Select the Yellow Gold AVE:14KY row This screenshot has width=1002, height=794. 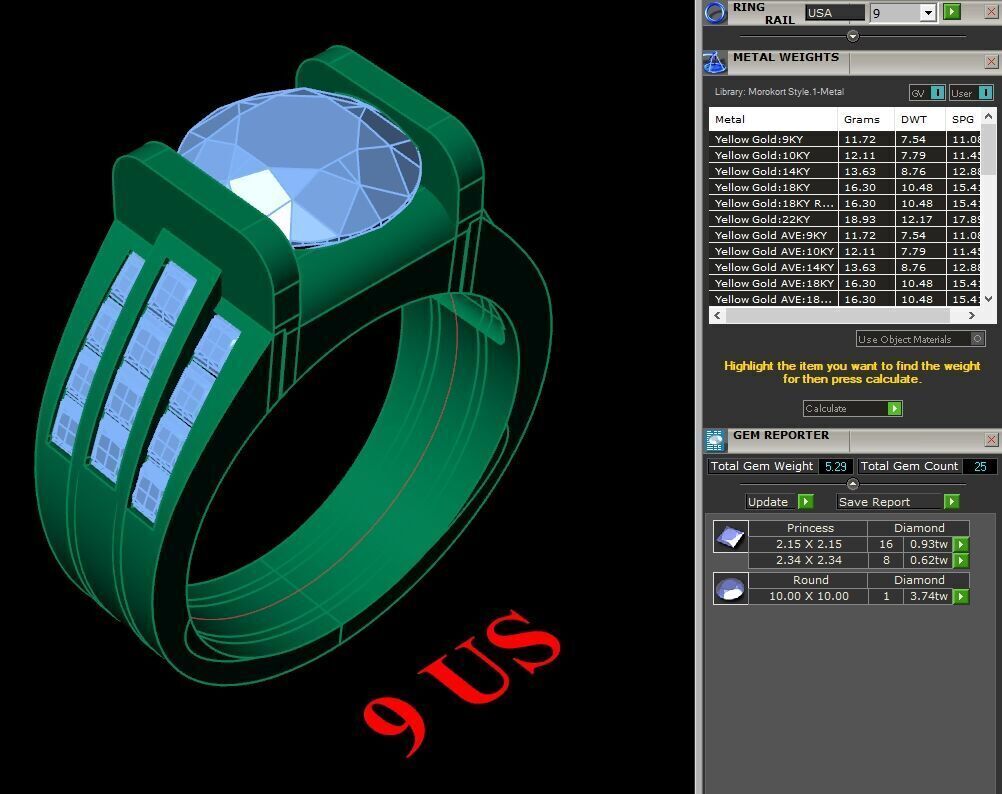click(x=845, y=267)
